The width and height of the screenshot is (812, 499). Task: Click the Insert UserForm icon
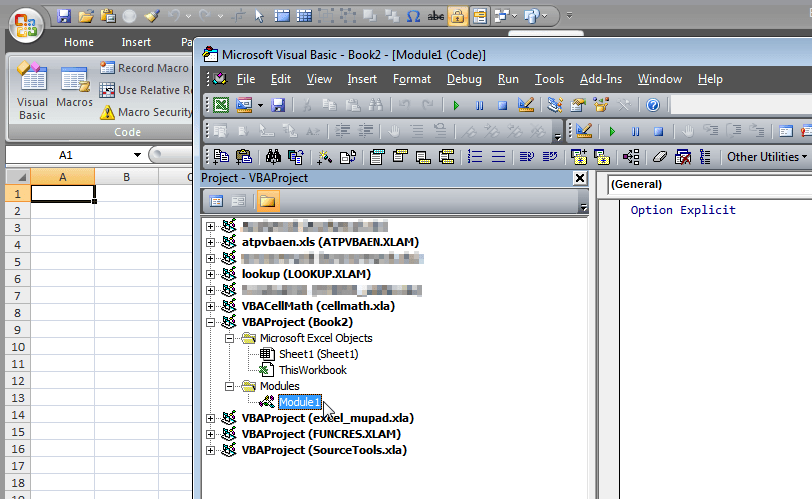click(x=244, y=105)
